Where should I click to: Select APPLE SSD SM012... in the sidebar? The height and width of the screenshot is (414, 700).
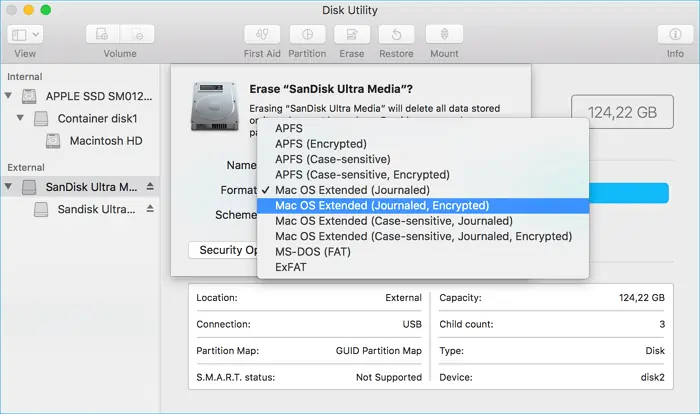[99, 96]
